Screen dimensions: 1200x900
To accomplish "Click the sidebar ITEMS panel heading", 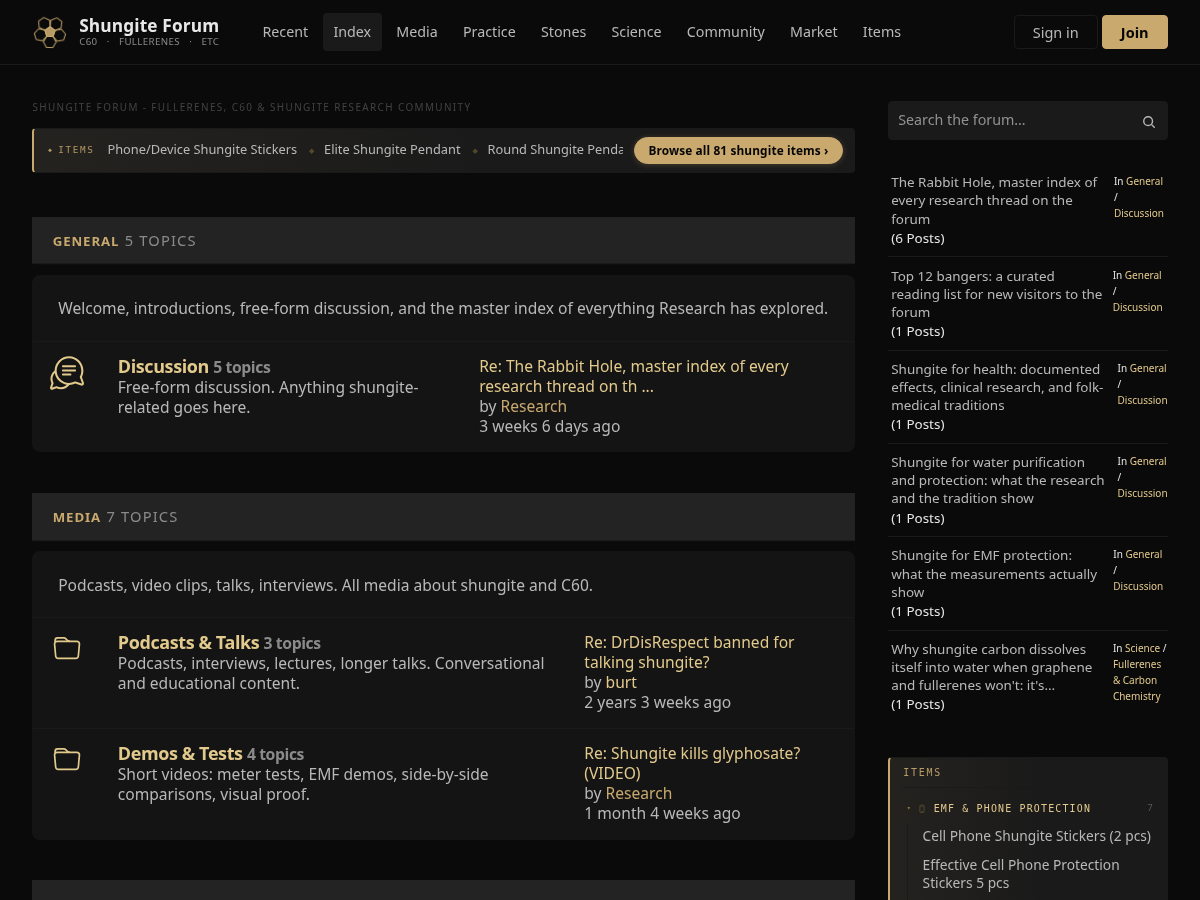I will coord(922,772).
